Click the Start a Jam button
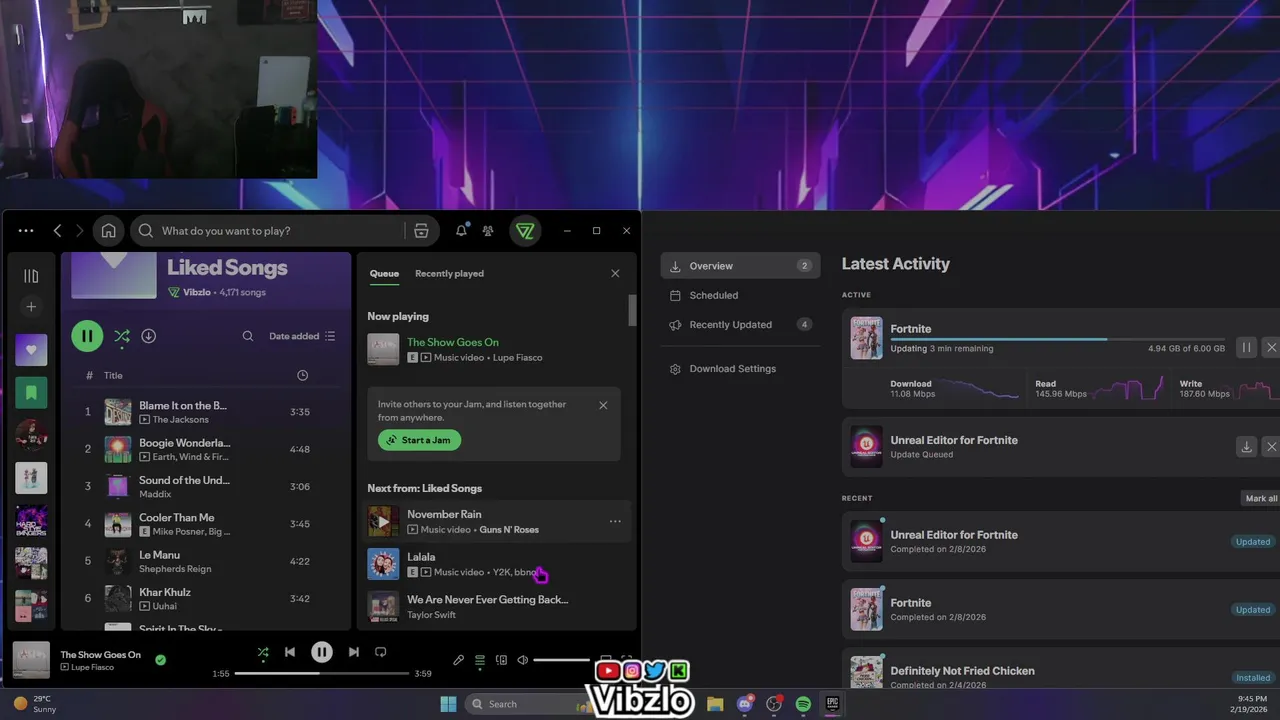Image resolution: width=1280 pixels, height=720 pixels. point(419,440)
